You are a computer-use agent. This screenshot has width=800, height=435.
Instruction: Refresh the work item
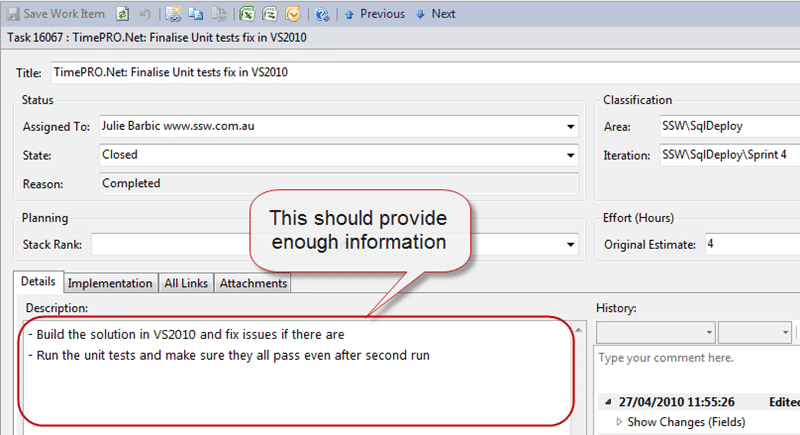(x=122, y=14)
